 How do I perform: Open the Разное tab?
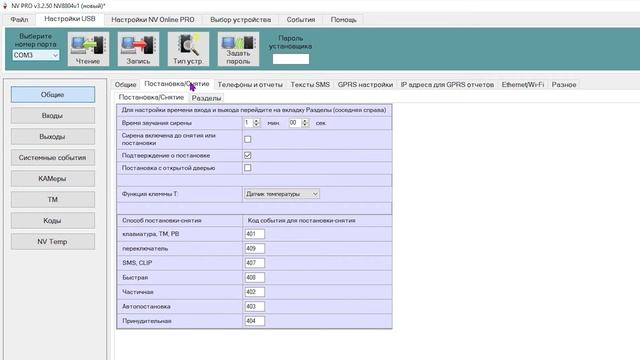[564, 84]
